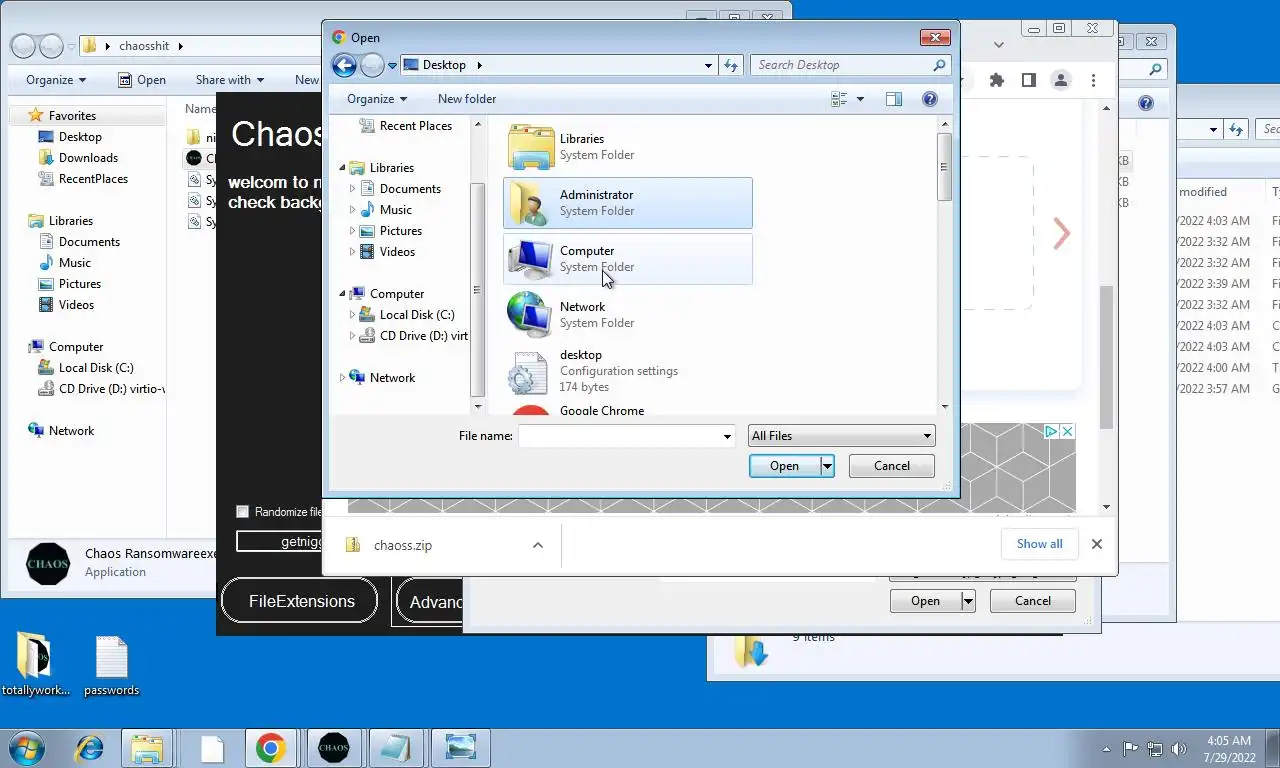Open the Organize menu in Open dialog

[x=377, y=99]
